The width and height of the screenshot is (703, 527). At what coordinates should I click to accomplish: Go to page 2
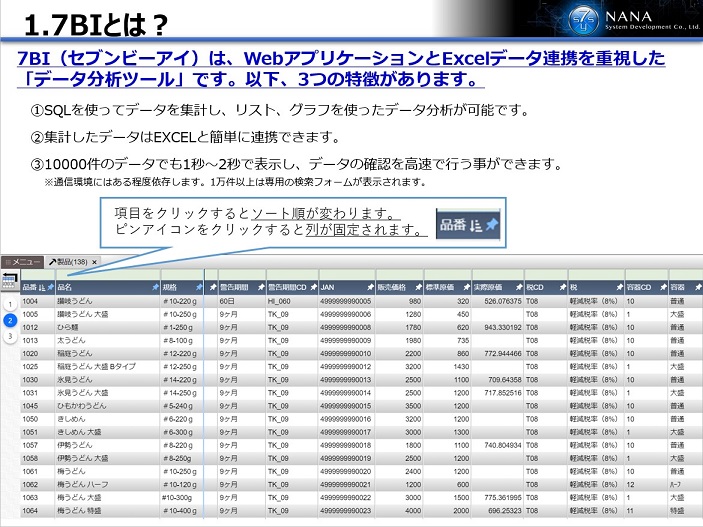[10, 321]
